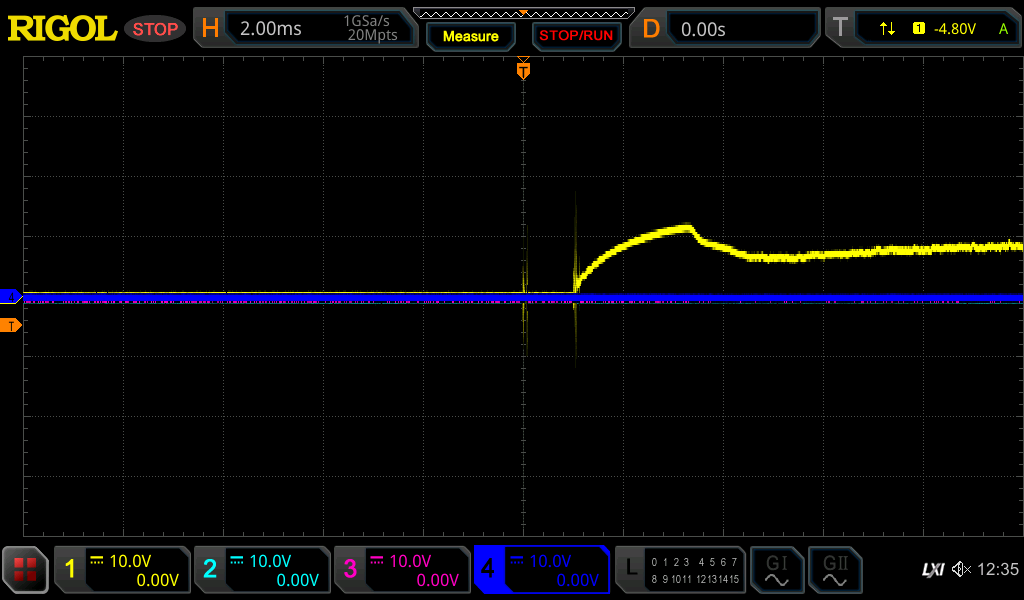
Task: Click the LXI network status icon
Action: click(x=932, y=570)
